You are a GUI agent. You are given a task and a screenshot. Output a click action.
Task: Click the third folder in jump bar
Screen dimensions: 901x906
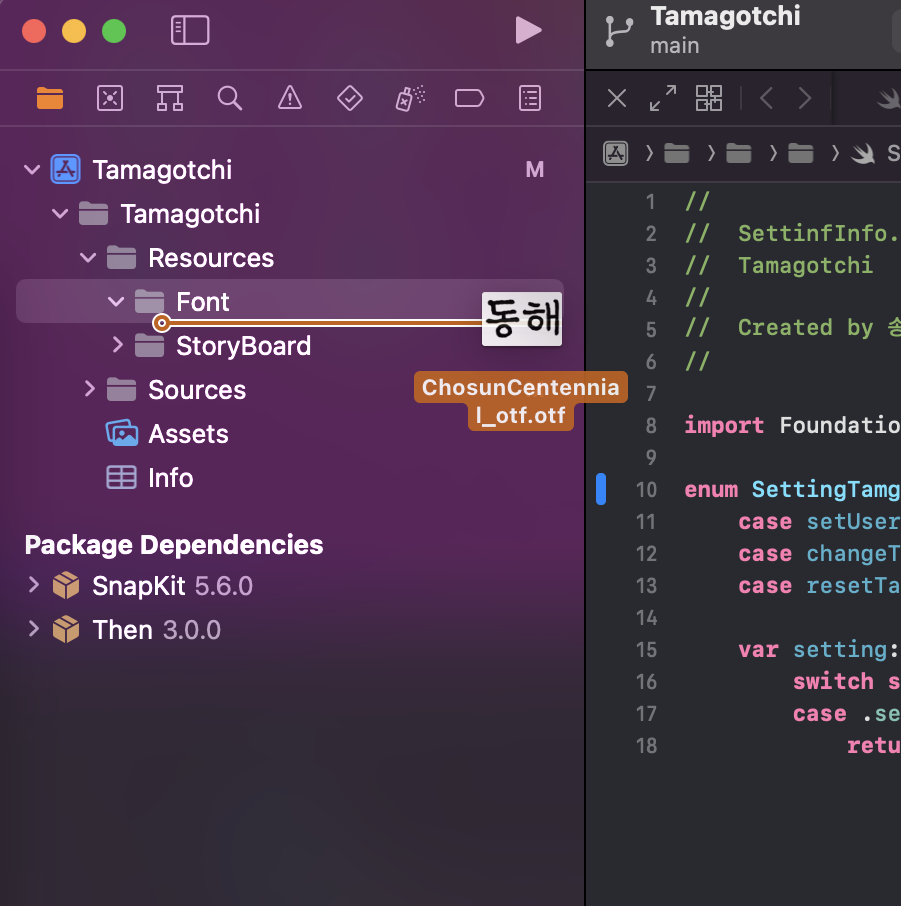click(x=800, y=154)
